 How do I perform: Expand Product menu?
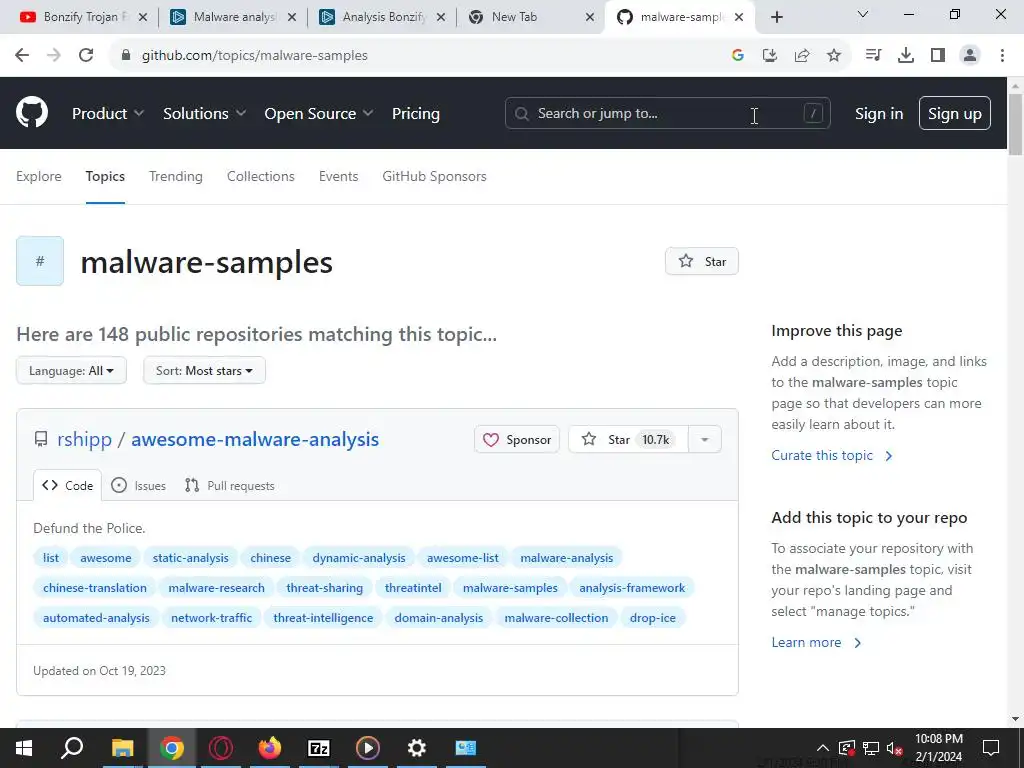click(108, 114)
